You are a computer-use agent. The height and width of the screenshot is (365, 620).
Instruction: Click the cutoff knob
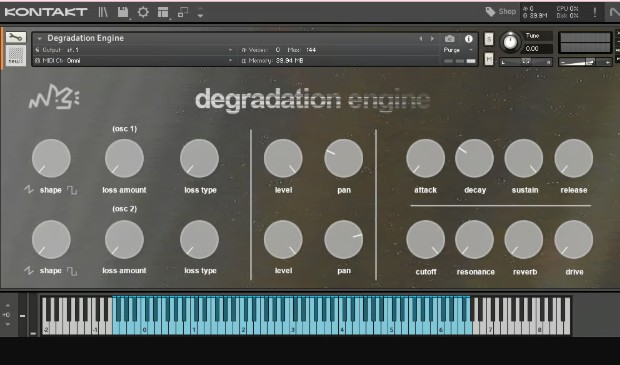coord(425,240)
